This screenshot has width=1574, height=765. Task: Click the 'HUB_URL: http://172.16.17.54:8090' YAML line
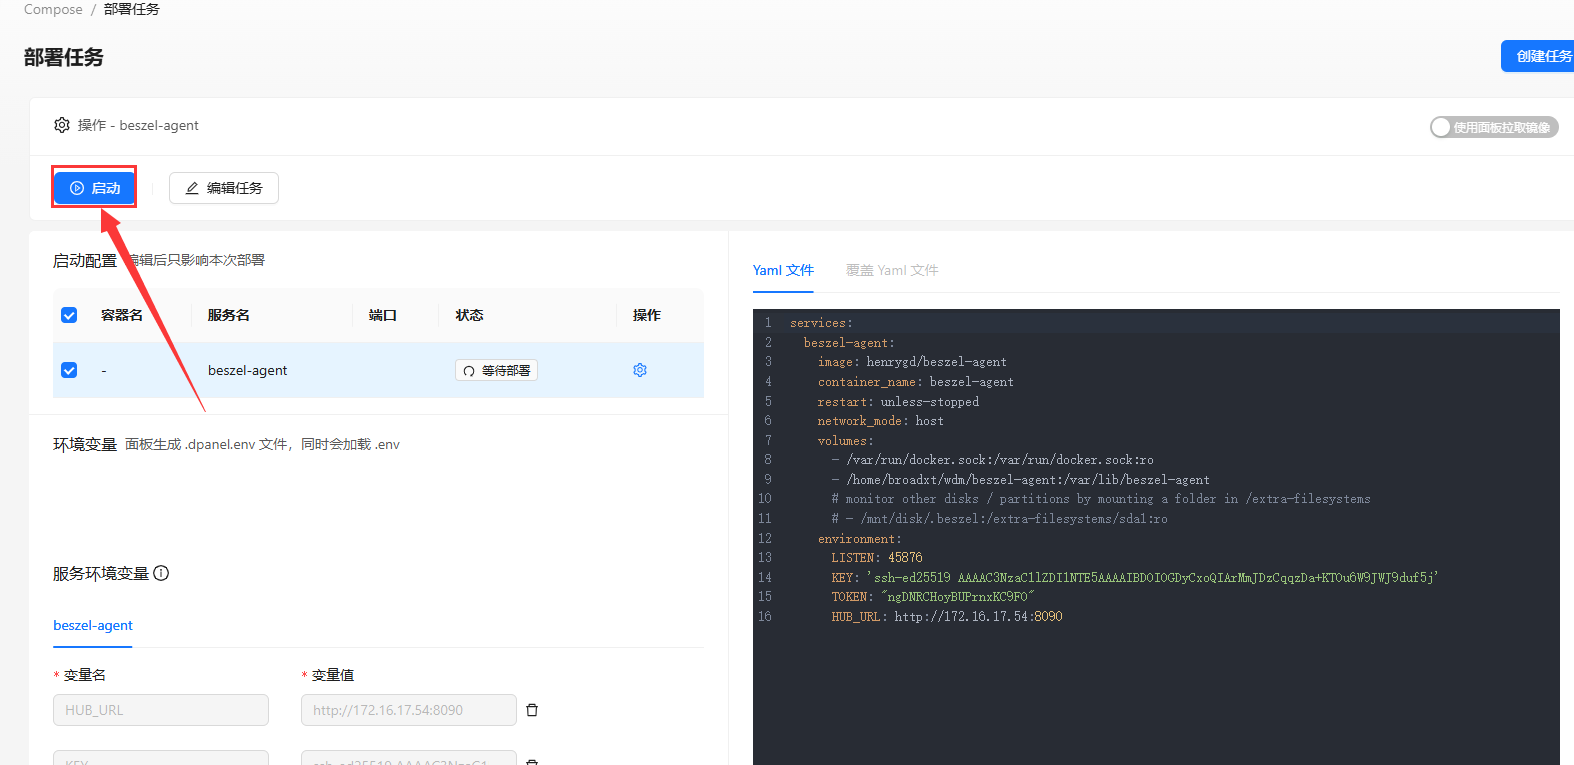(x=947, y=617)
